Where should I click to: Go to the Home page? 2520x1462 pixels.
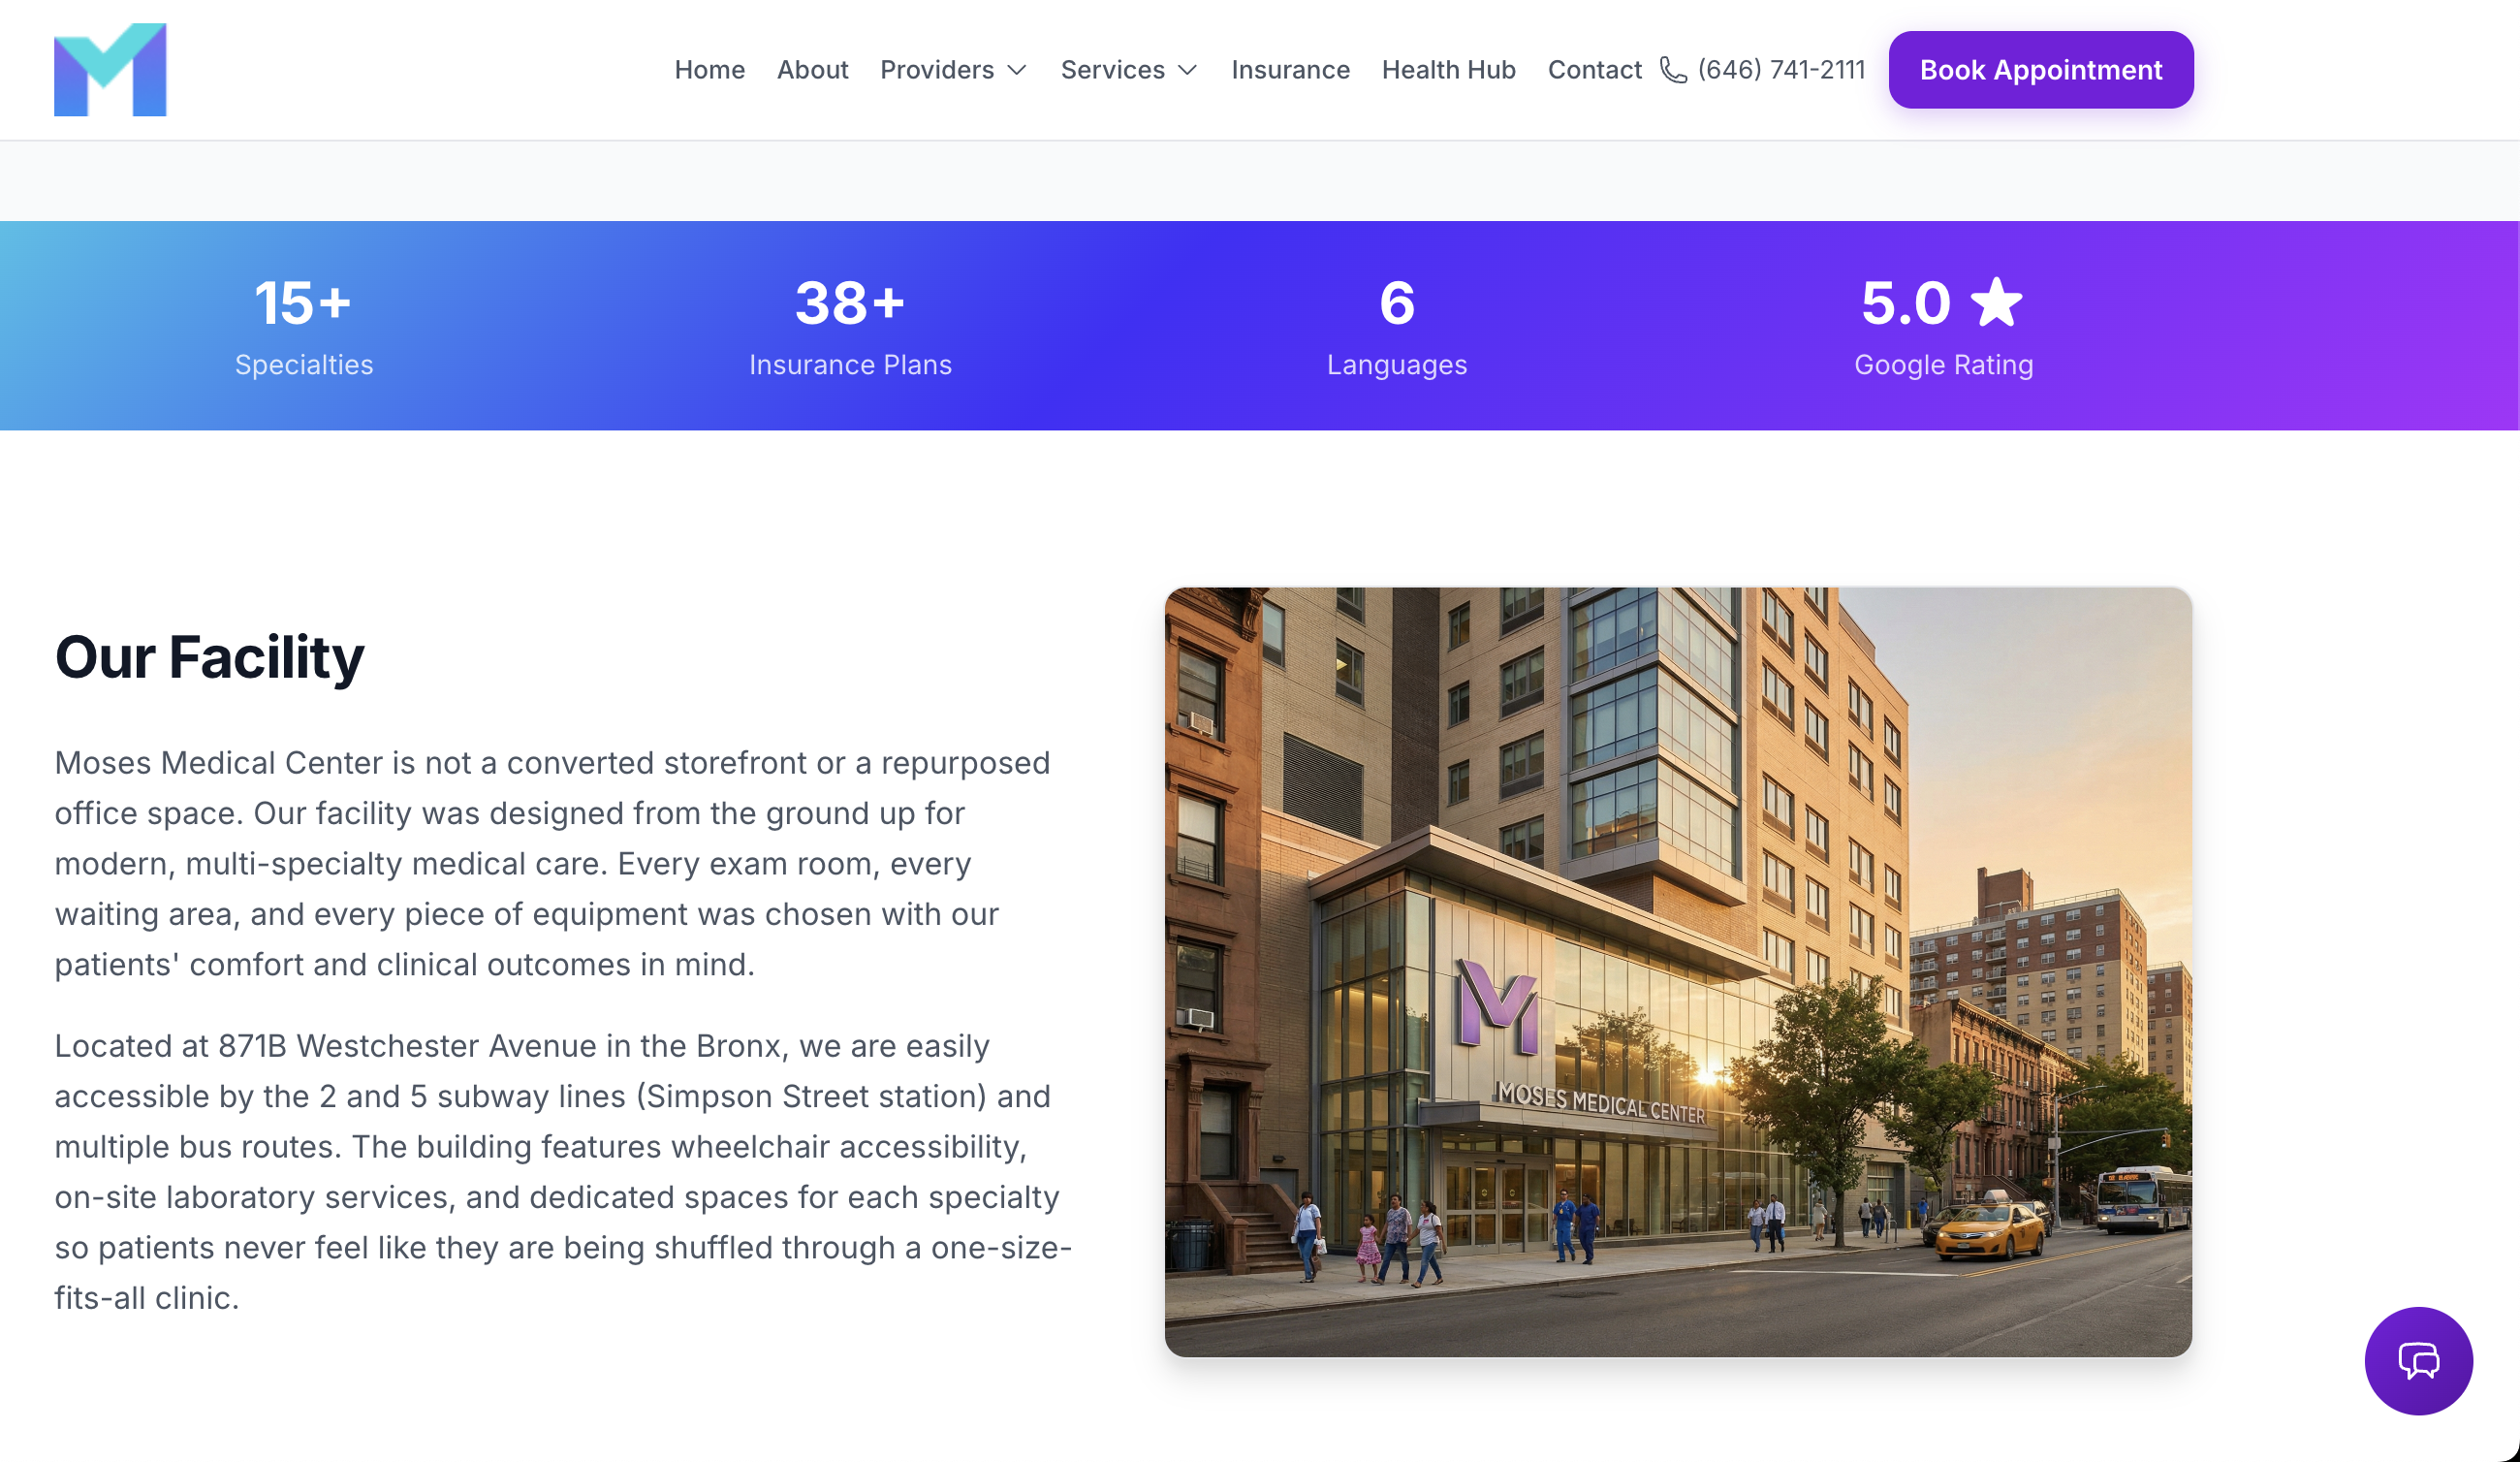(x=709, y=70)
